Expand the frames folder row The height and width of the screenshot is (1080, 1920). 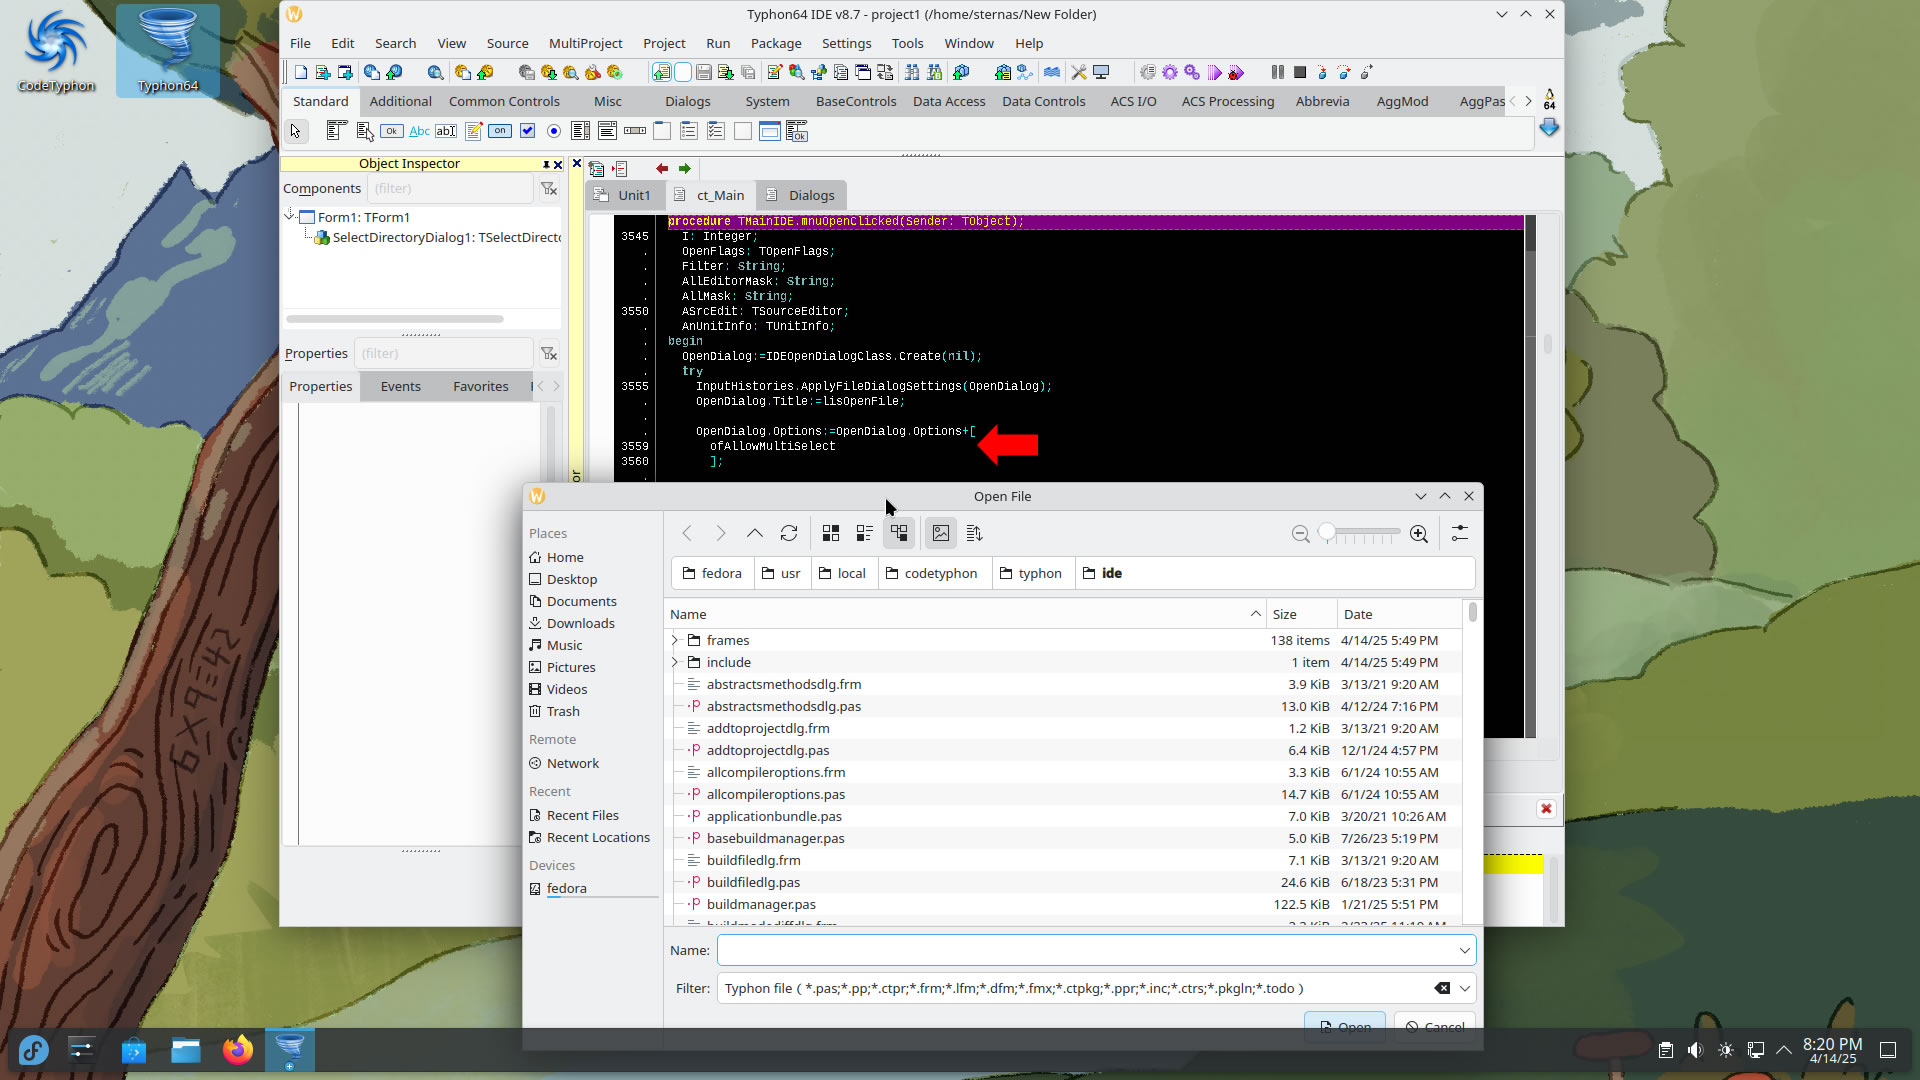coord(675,640)
